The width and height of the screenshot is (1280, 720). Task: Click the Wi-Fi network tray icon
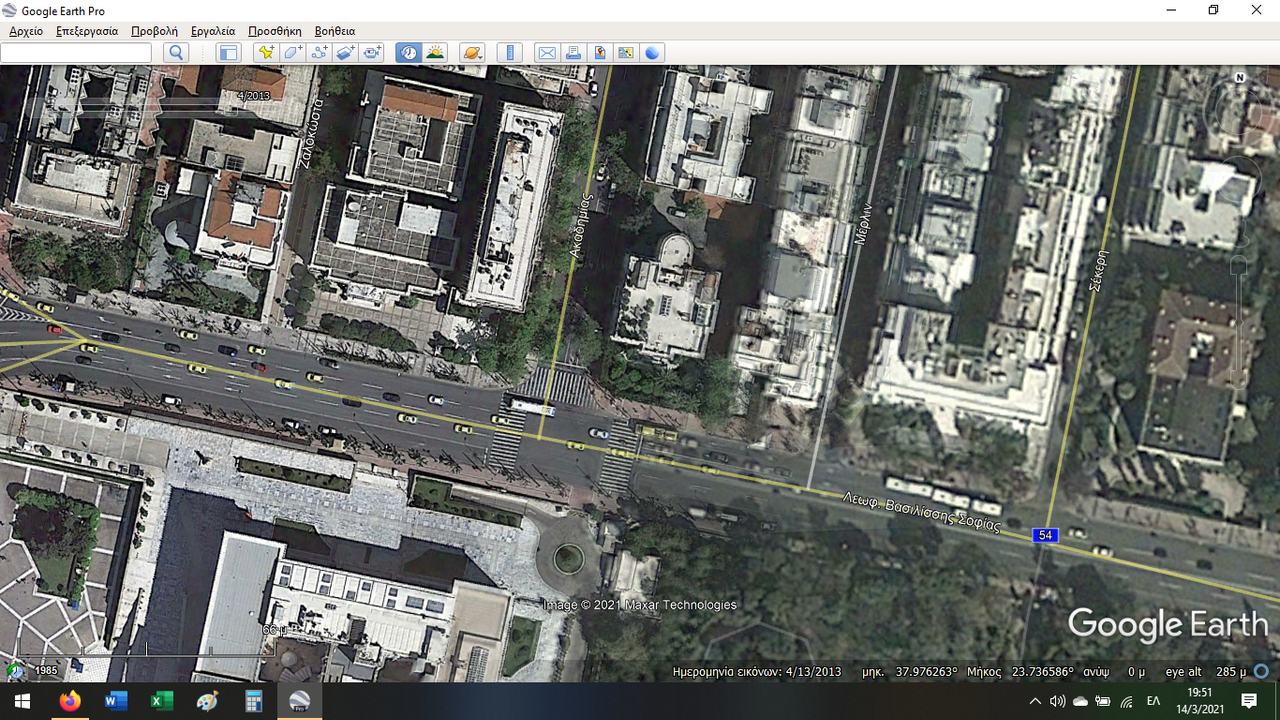[x=1126, y=701]
